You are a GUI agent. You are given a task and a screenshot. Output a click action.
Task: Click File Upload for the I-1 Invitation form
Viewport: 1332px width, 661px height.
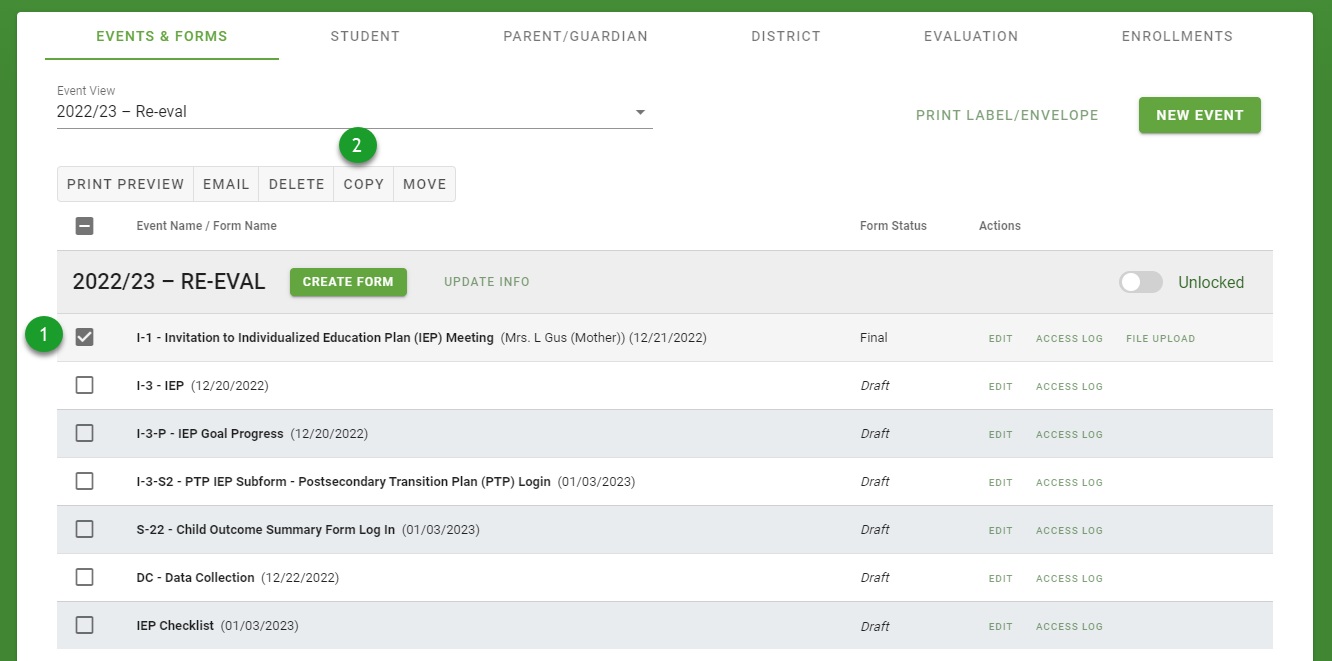[1160, 339]
